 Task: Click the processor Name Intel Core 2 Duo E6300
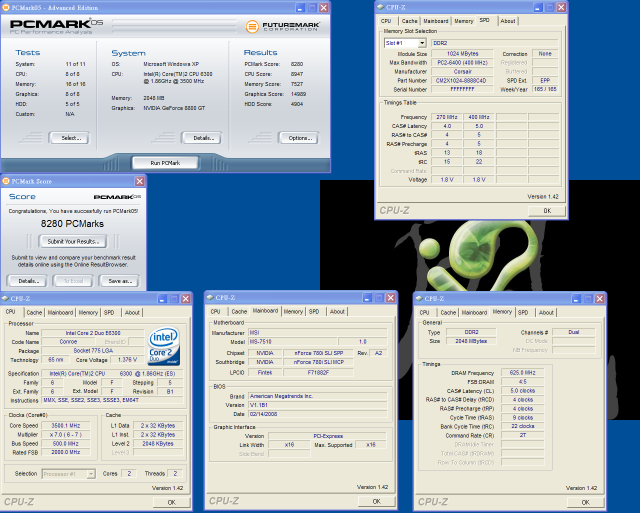tap(93, 333)
